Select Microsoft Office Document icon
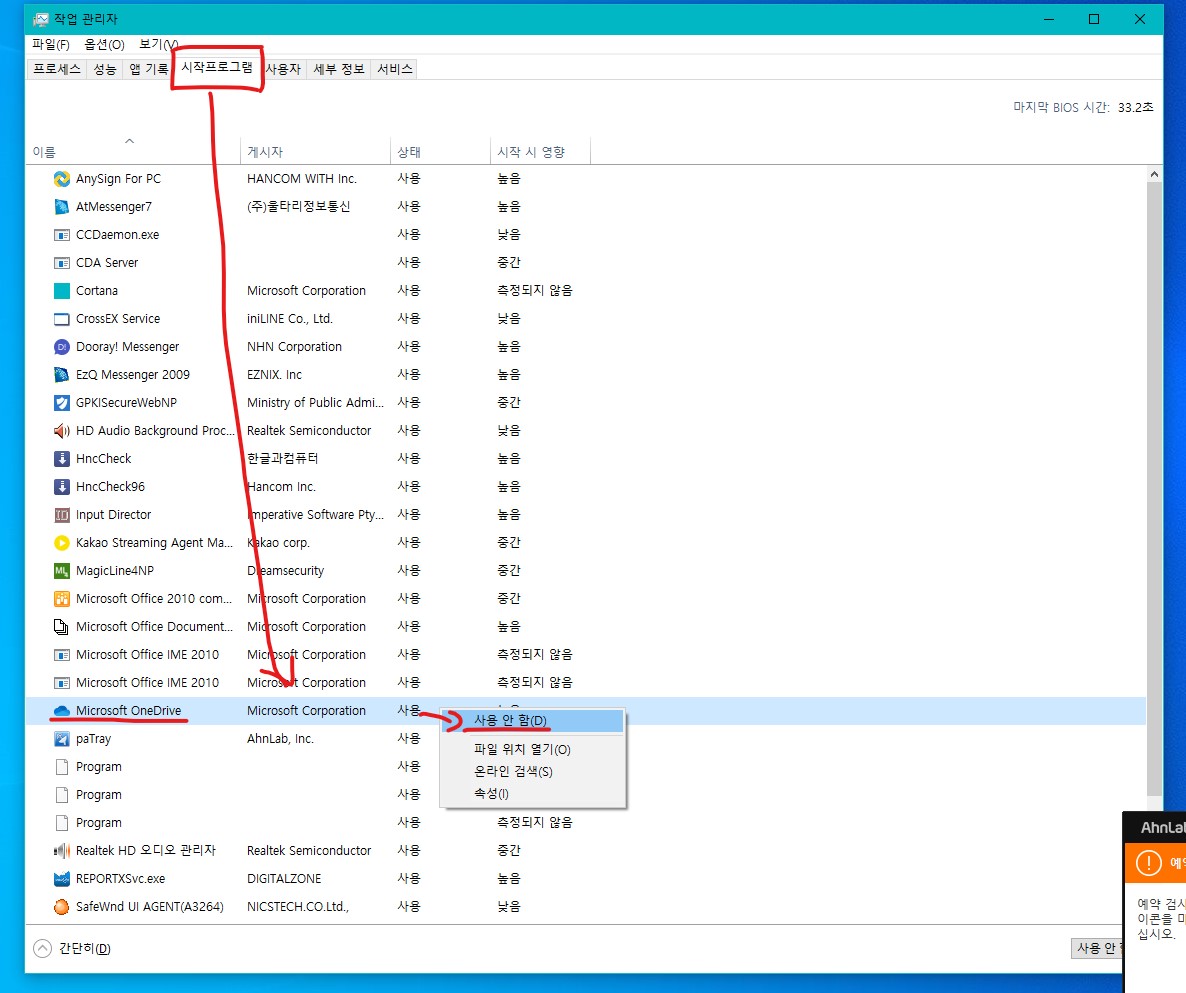 pos(61,627)
